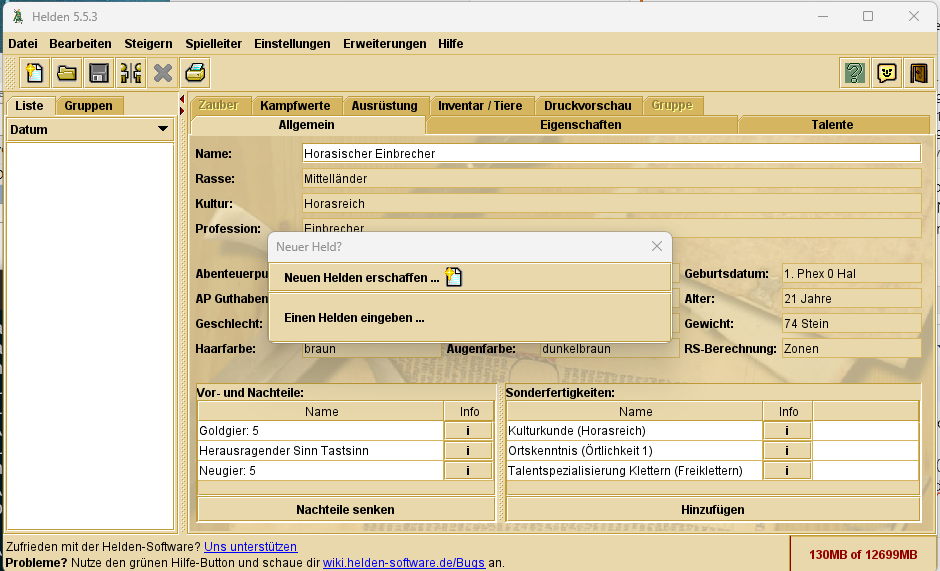Click the Alter field showing 21 Jahre
Screen dimensions: 940x571
(851, 299)
